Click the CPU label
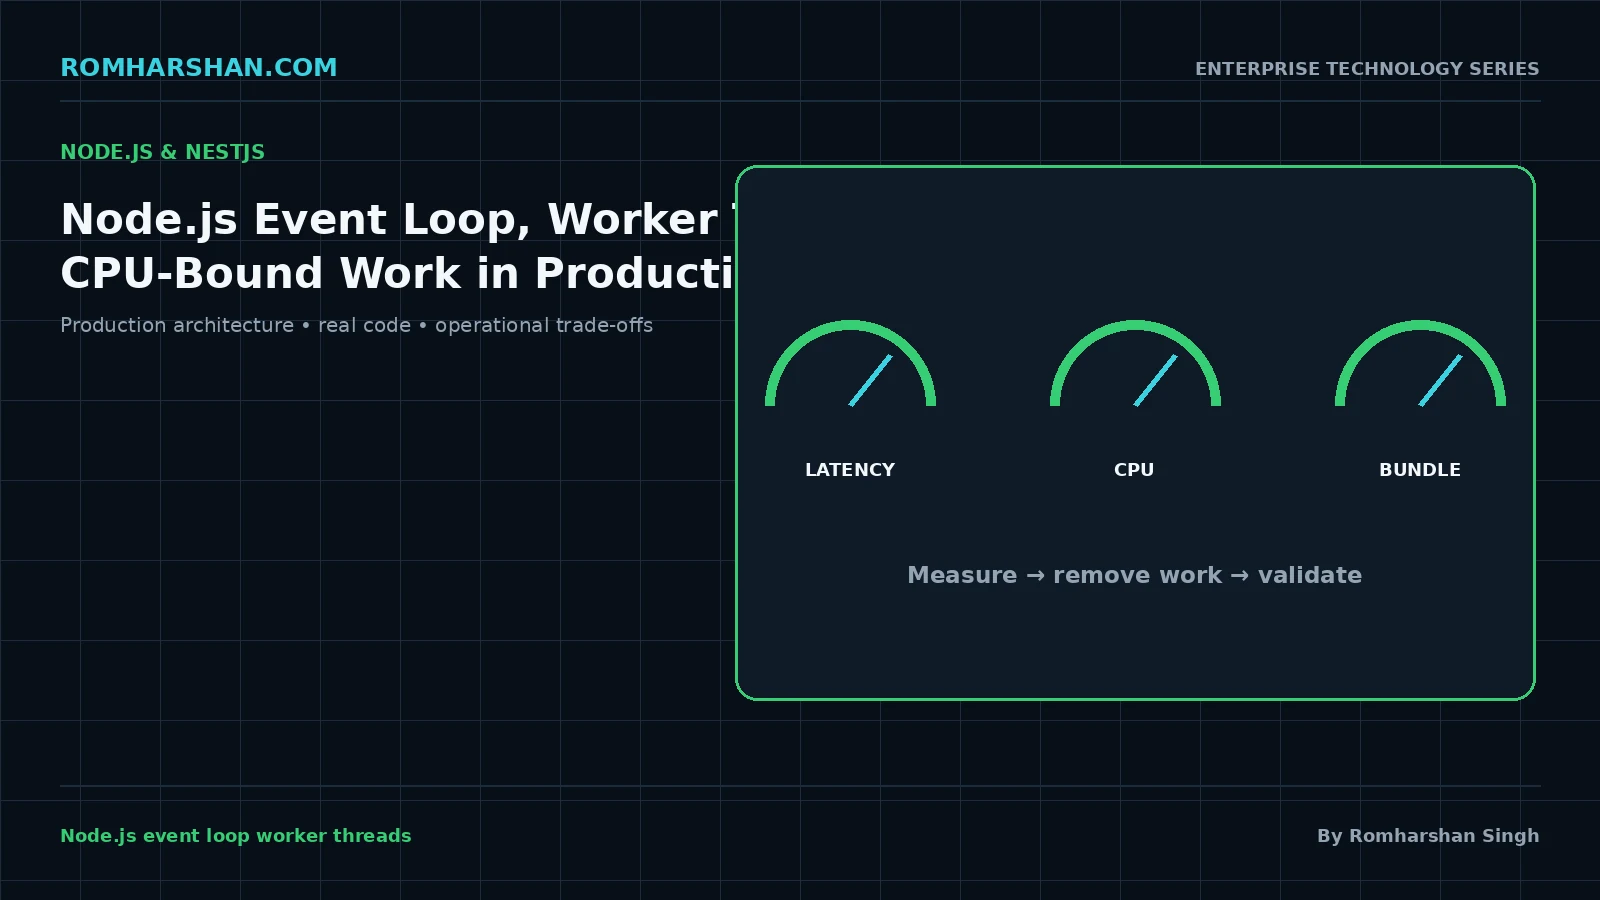Image resolution: width=1600 pixels, height=900 pixels. coord(1134,470)
